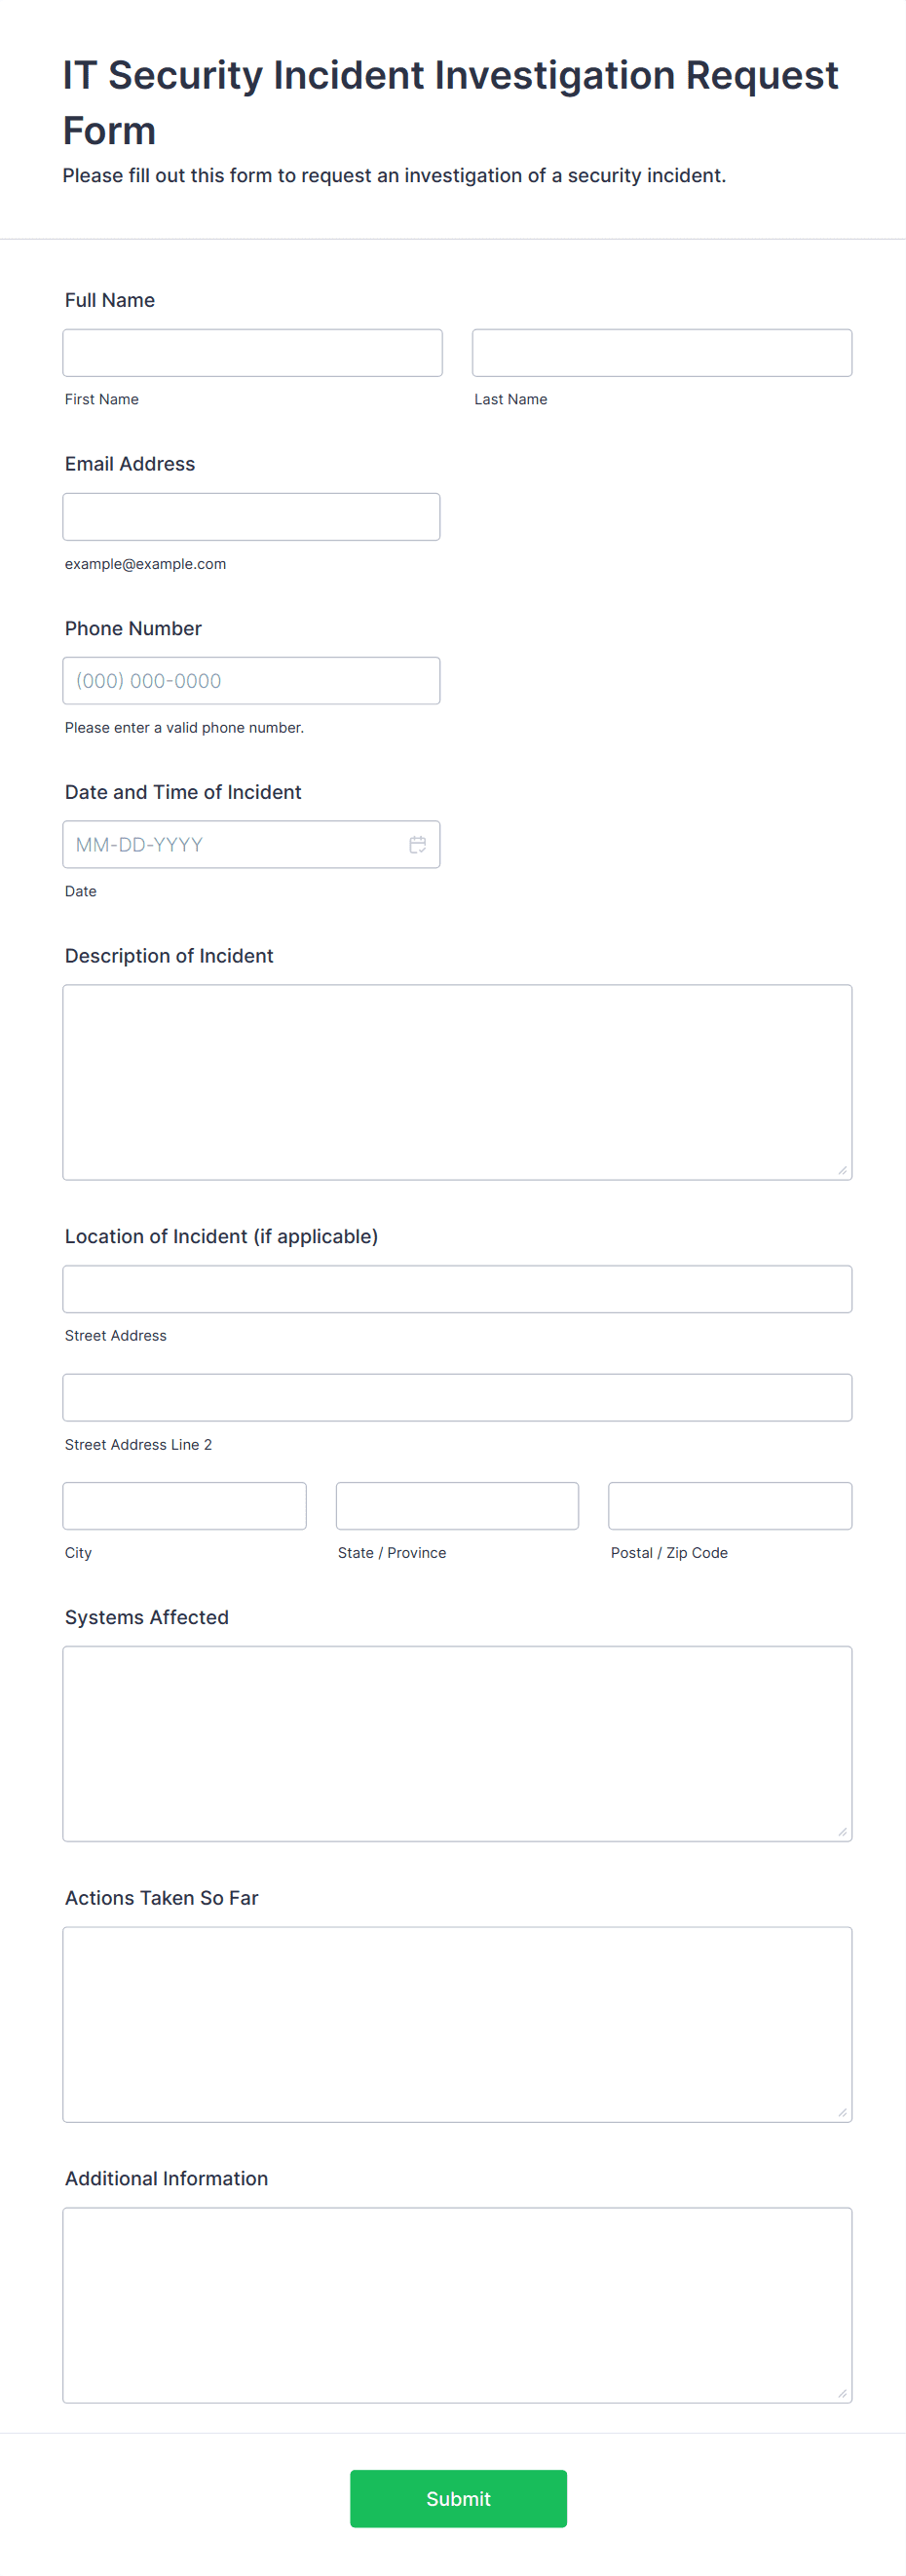Focus the City input field
Screen dimensions: 906x2576
tap(184, 1506)
